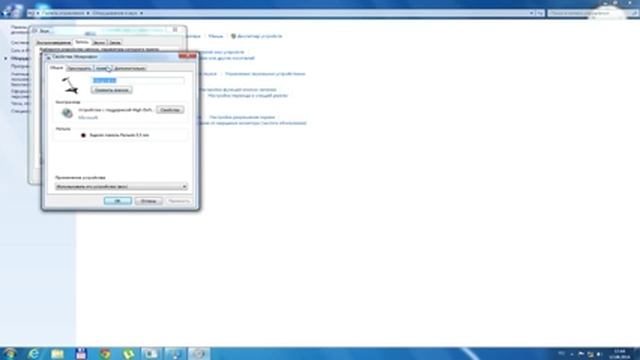Screen dimensions: 640x360
Task: Open the address bar history dropdown arrow
Action: (x=531, y=13)
